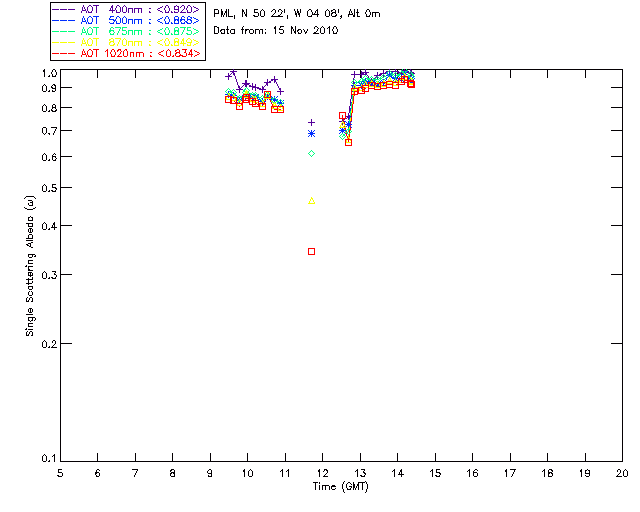Click the AOT 400nm legend entry
The width and height of the screenshot is (640, 512).
pos(126,9)
